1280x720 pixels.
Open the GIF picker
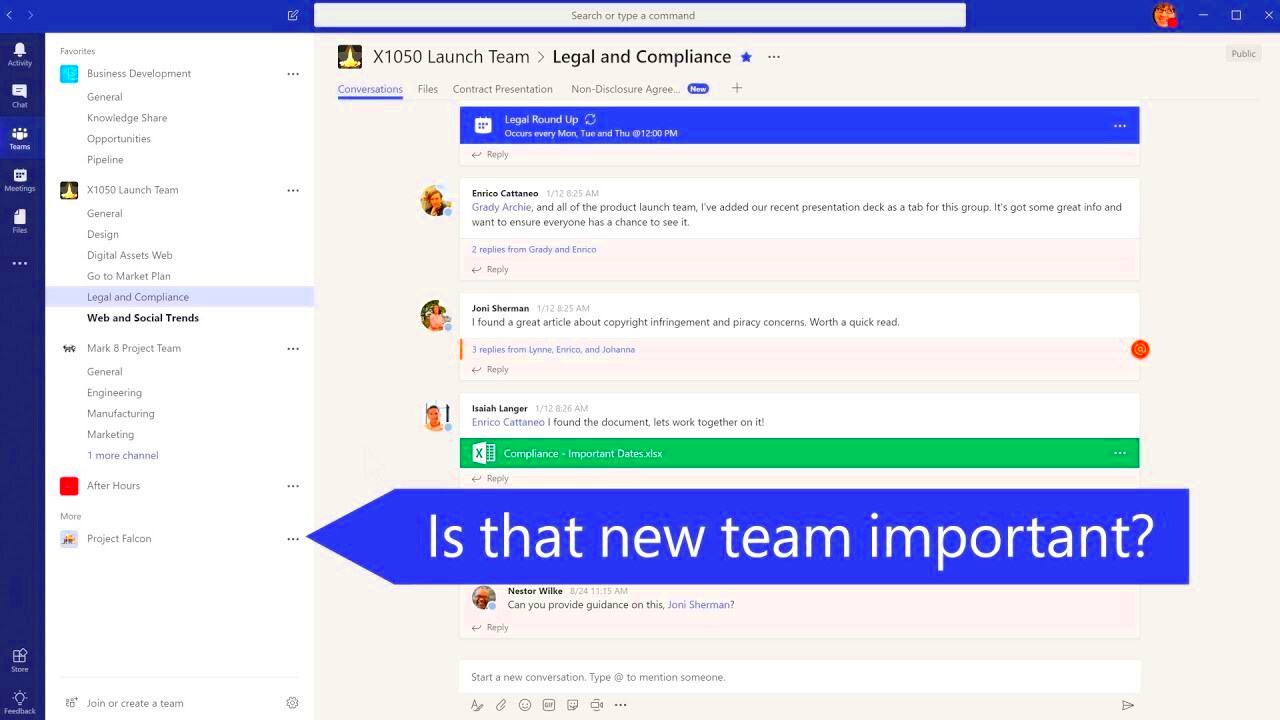point(549,705)
